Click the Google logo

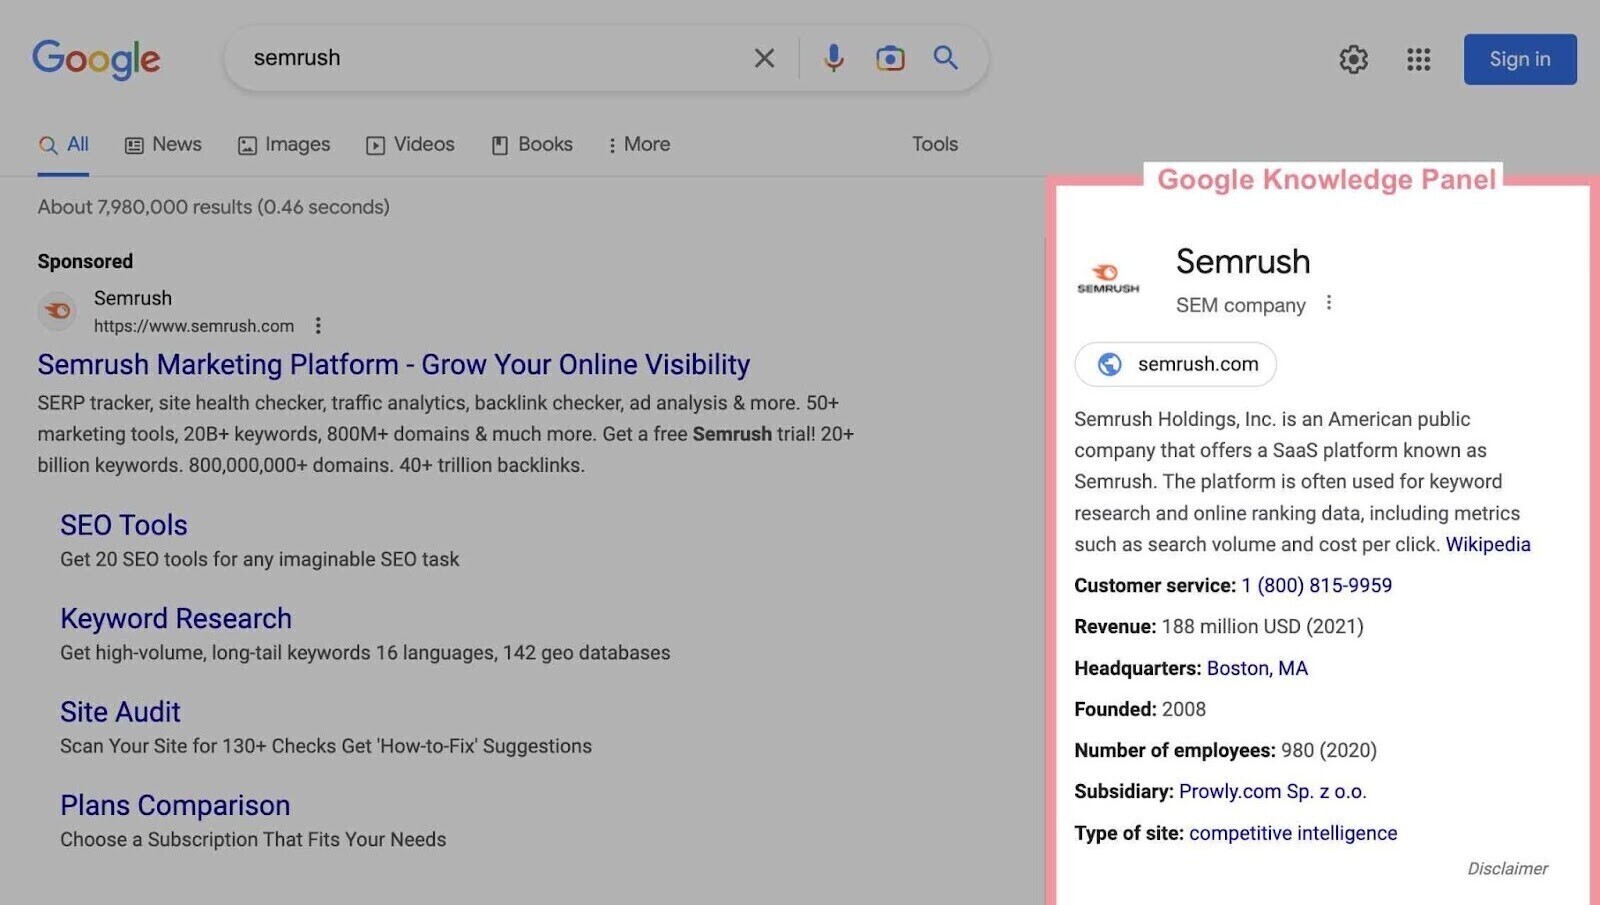point(96,59)
